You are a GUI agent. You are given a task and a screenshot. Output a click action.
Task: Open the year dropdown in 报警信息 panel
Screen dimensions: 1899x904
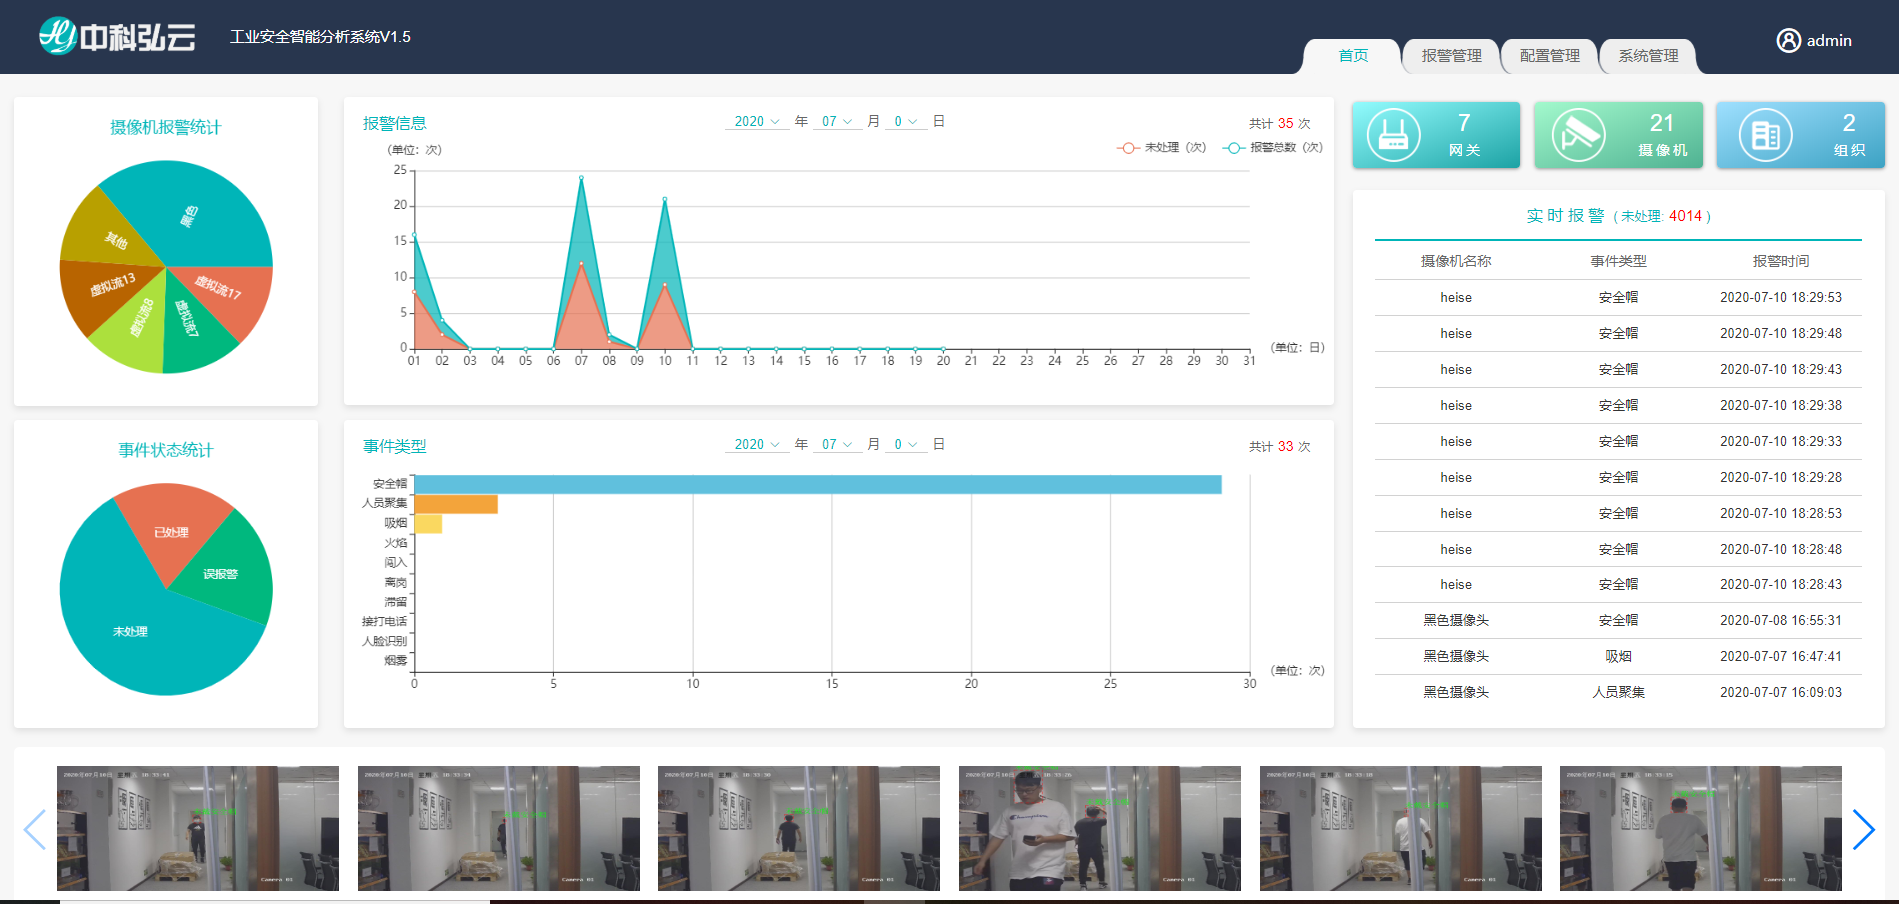tap(756, 122)
